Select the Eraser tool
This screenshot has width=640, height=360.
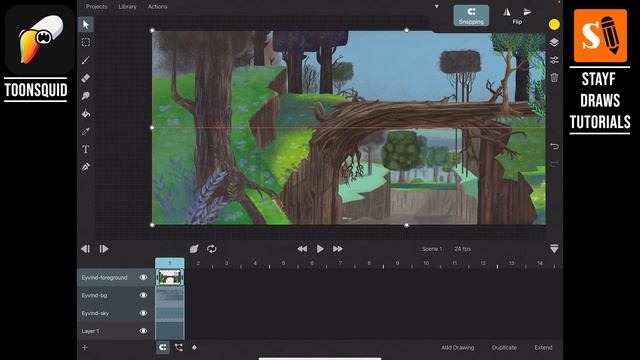(86, 78)
